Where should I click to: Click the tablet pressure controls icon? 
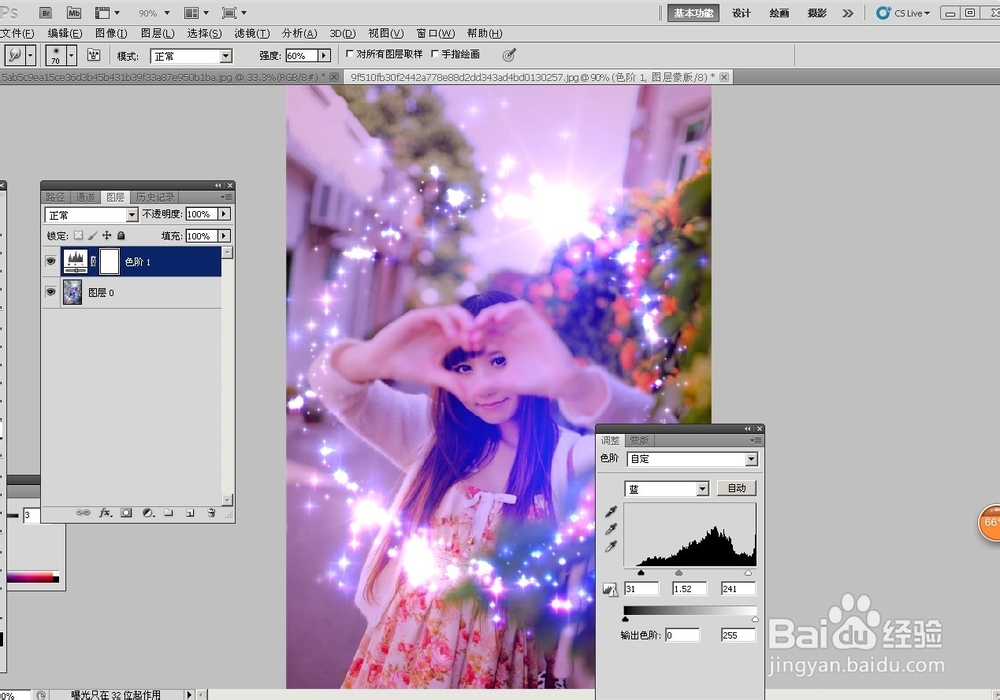[x=508, y=55]
